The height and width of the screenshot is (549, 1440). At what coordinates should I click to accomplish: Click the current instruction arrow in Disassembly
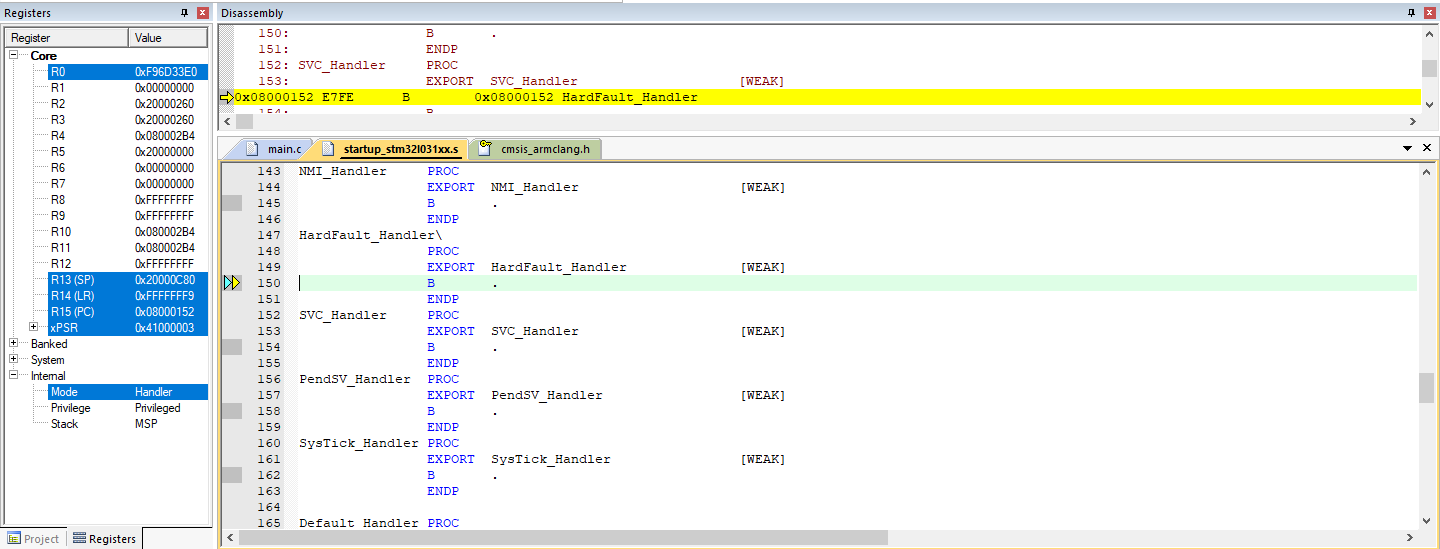226,97
